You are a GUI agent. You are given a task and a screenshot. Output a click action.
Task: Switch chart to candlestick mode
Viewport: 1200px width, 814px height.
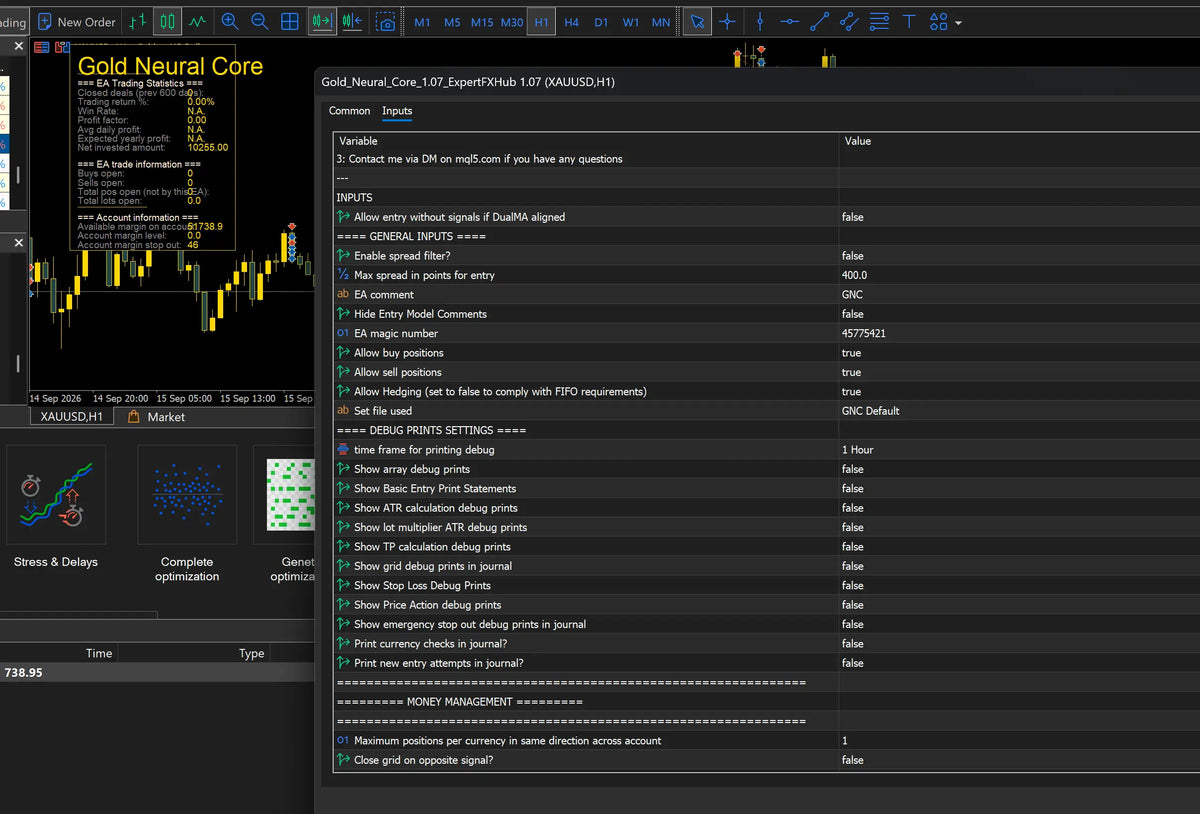pos(167,21)
